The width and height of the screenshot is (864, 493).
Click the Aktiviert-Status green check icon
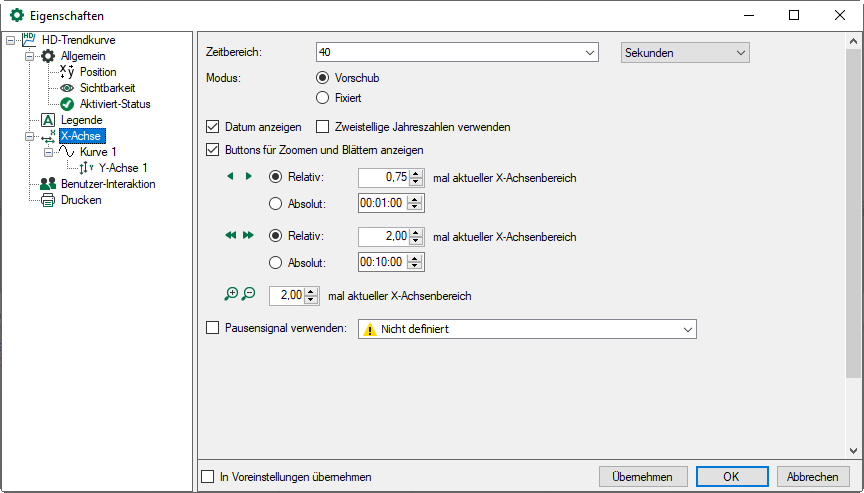(67, 104)
